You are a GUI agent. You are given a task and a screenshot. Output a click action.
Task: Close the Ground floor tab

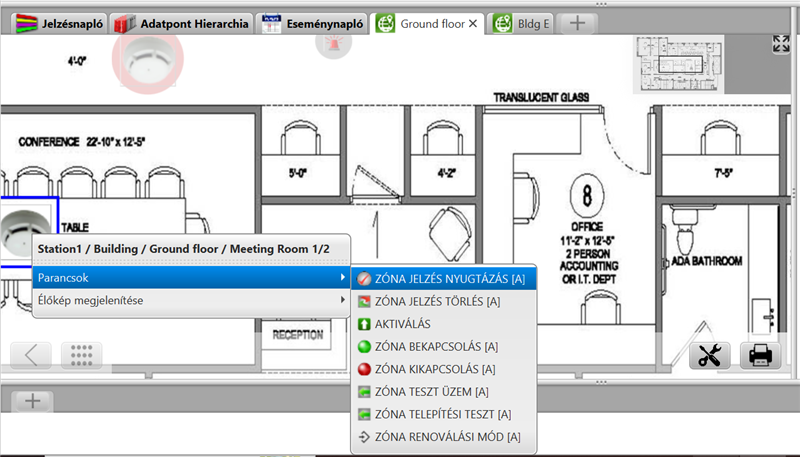coord(473,22)
